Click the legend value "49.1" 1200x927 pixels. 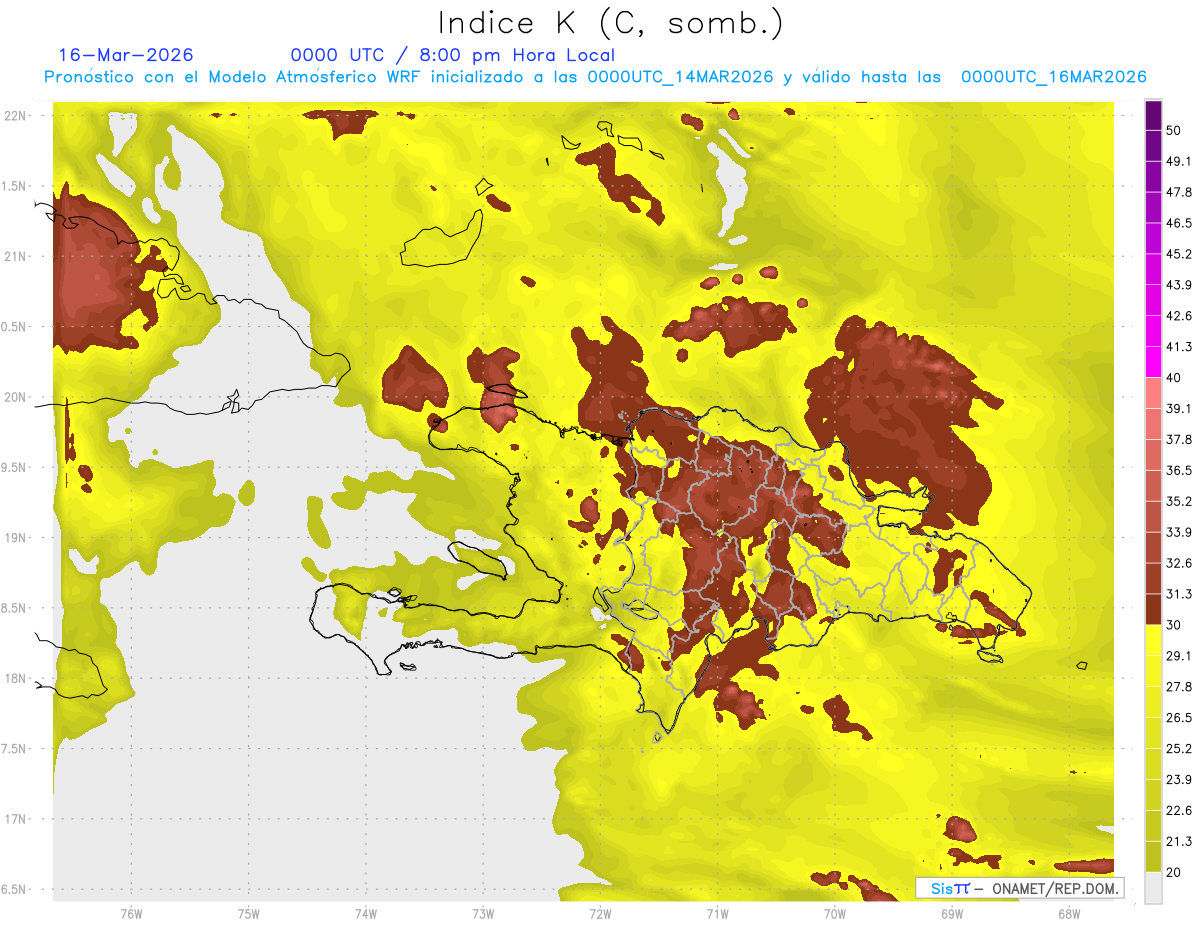(x=1179, y=161)
